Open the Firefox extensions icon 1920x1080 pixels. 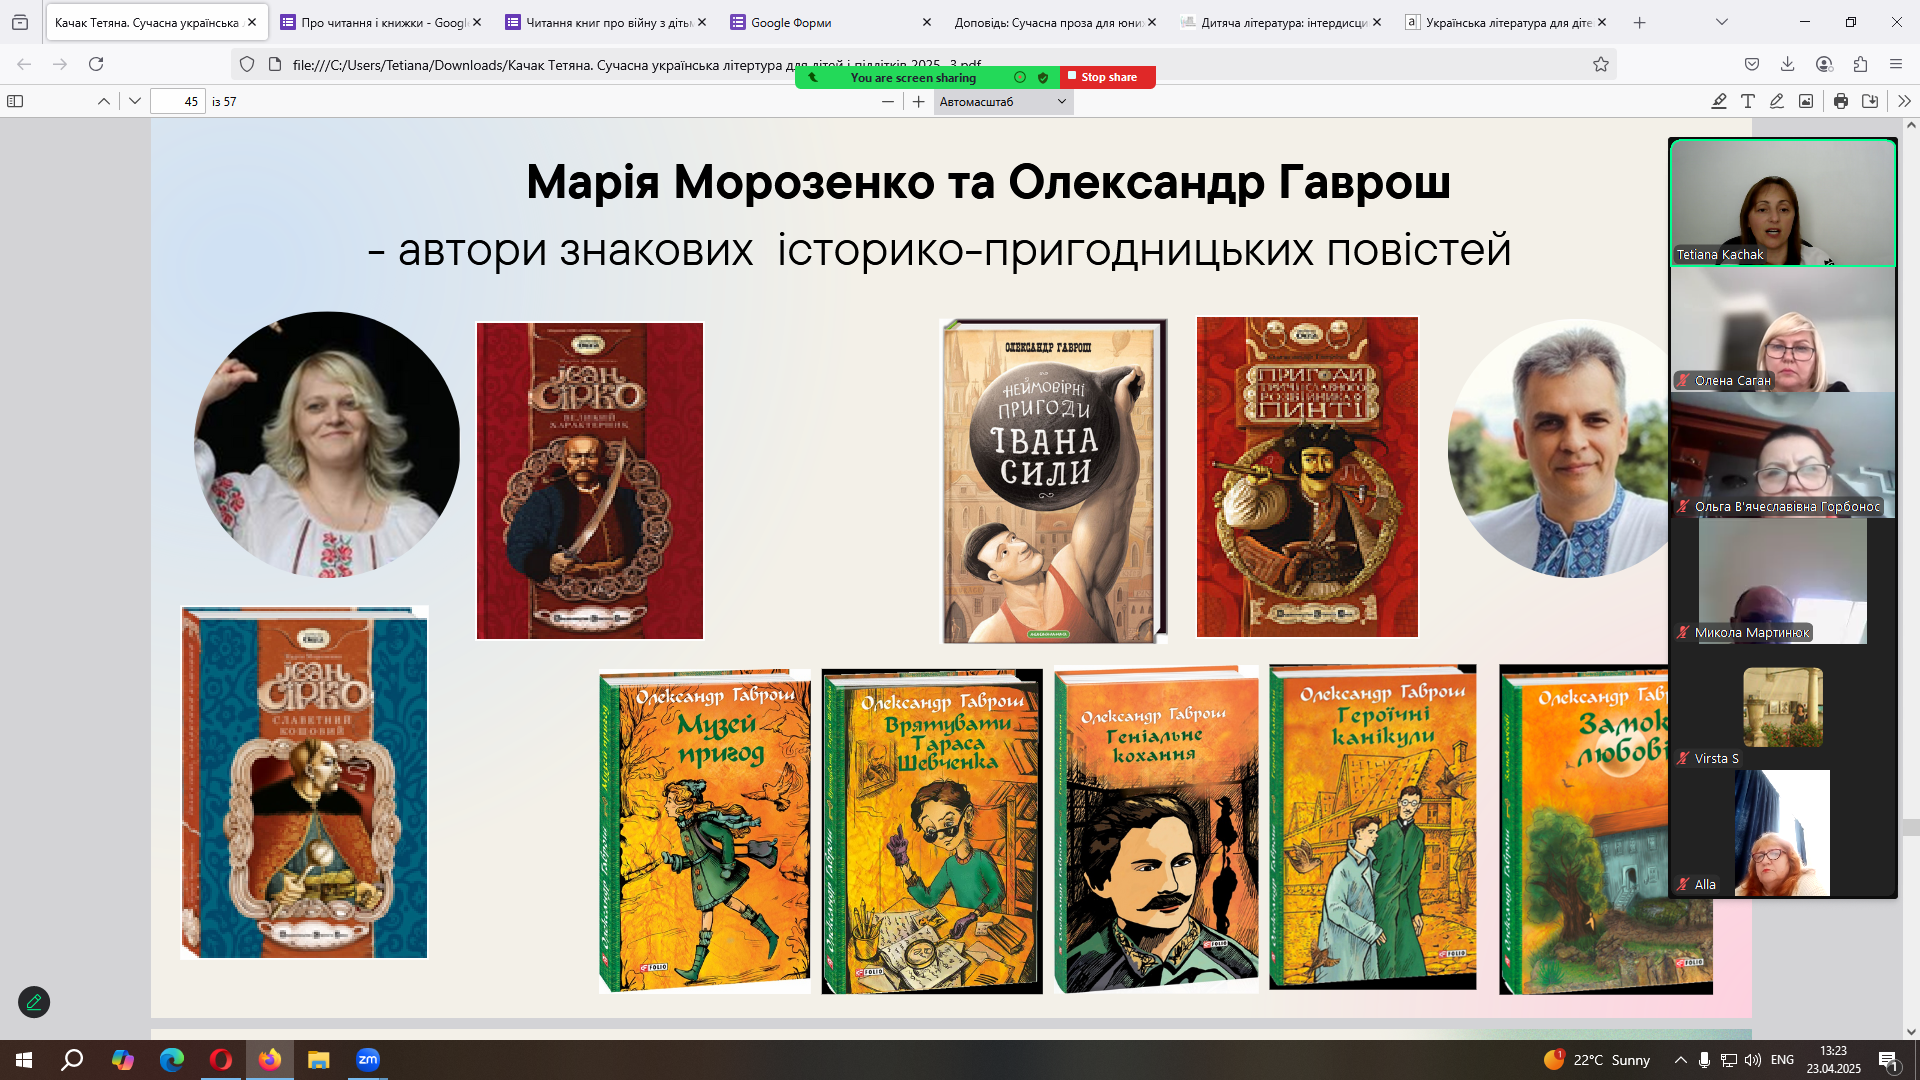(x=1860, y=64)
